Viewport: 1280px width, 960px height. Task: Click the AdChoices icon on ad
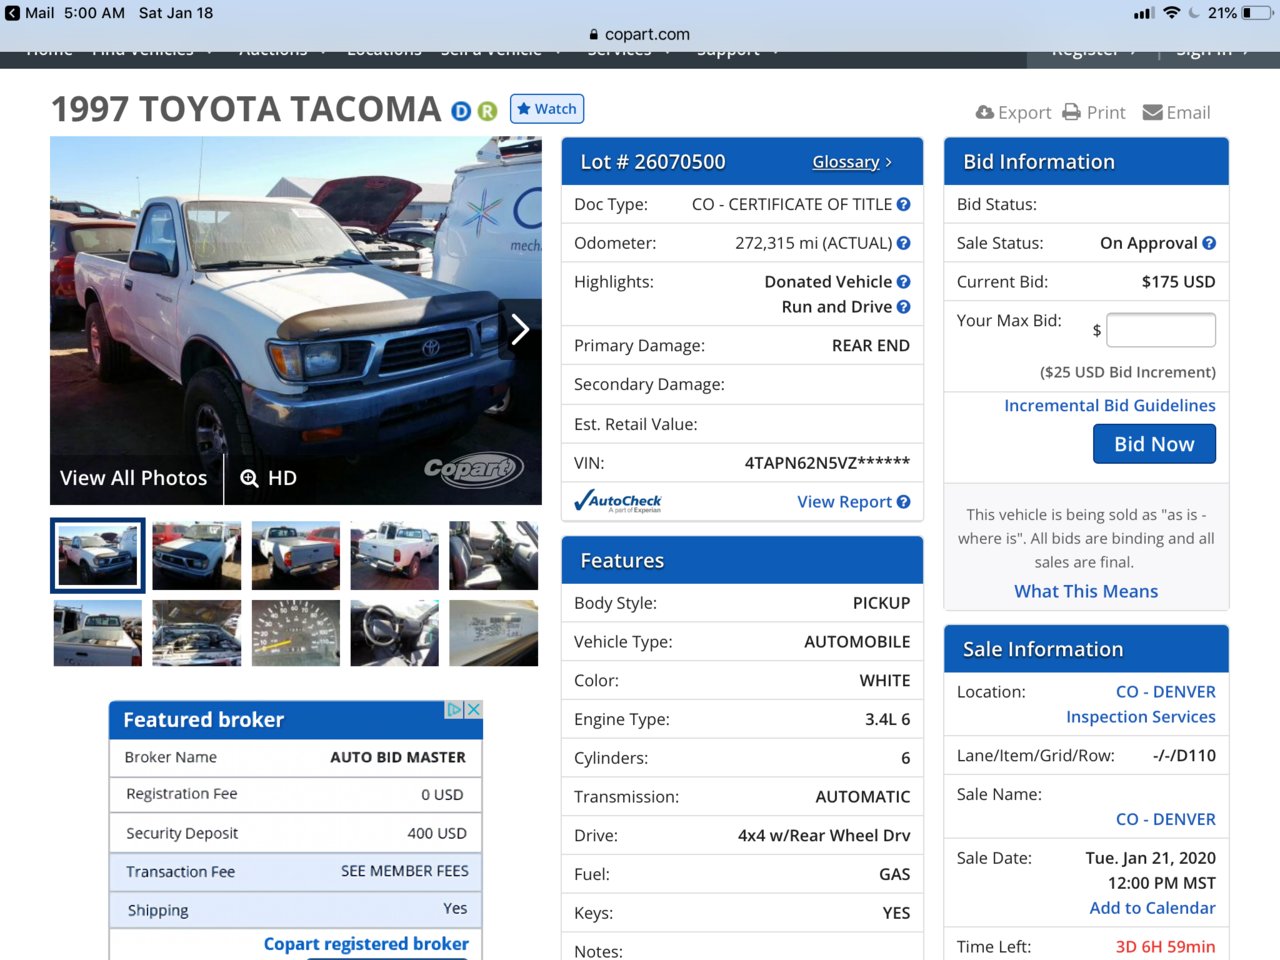(x=455, y=709)
